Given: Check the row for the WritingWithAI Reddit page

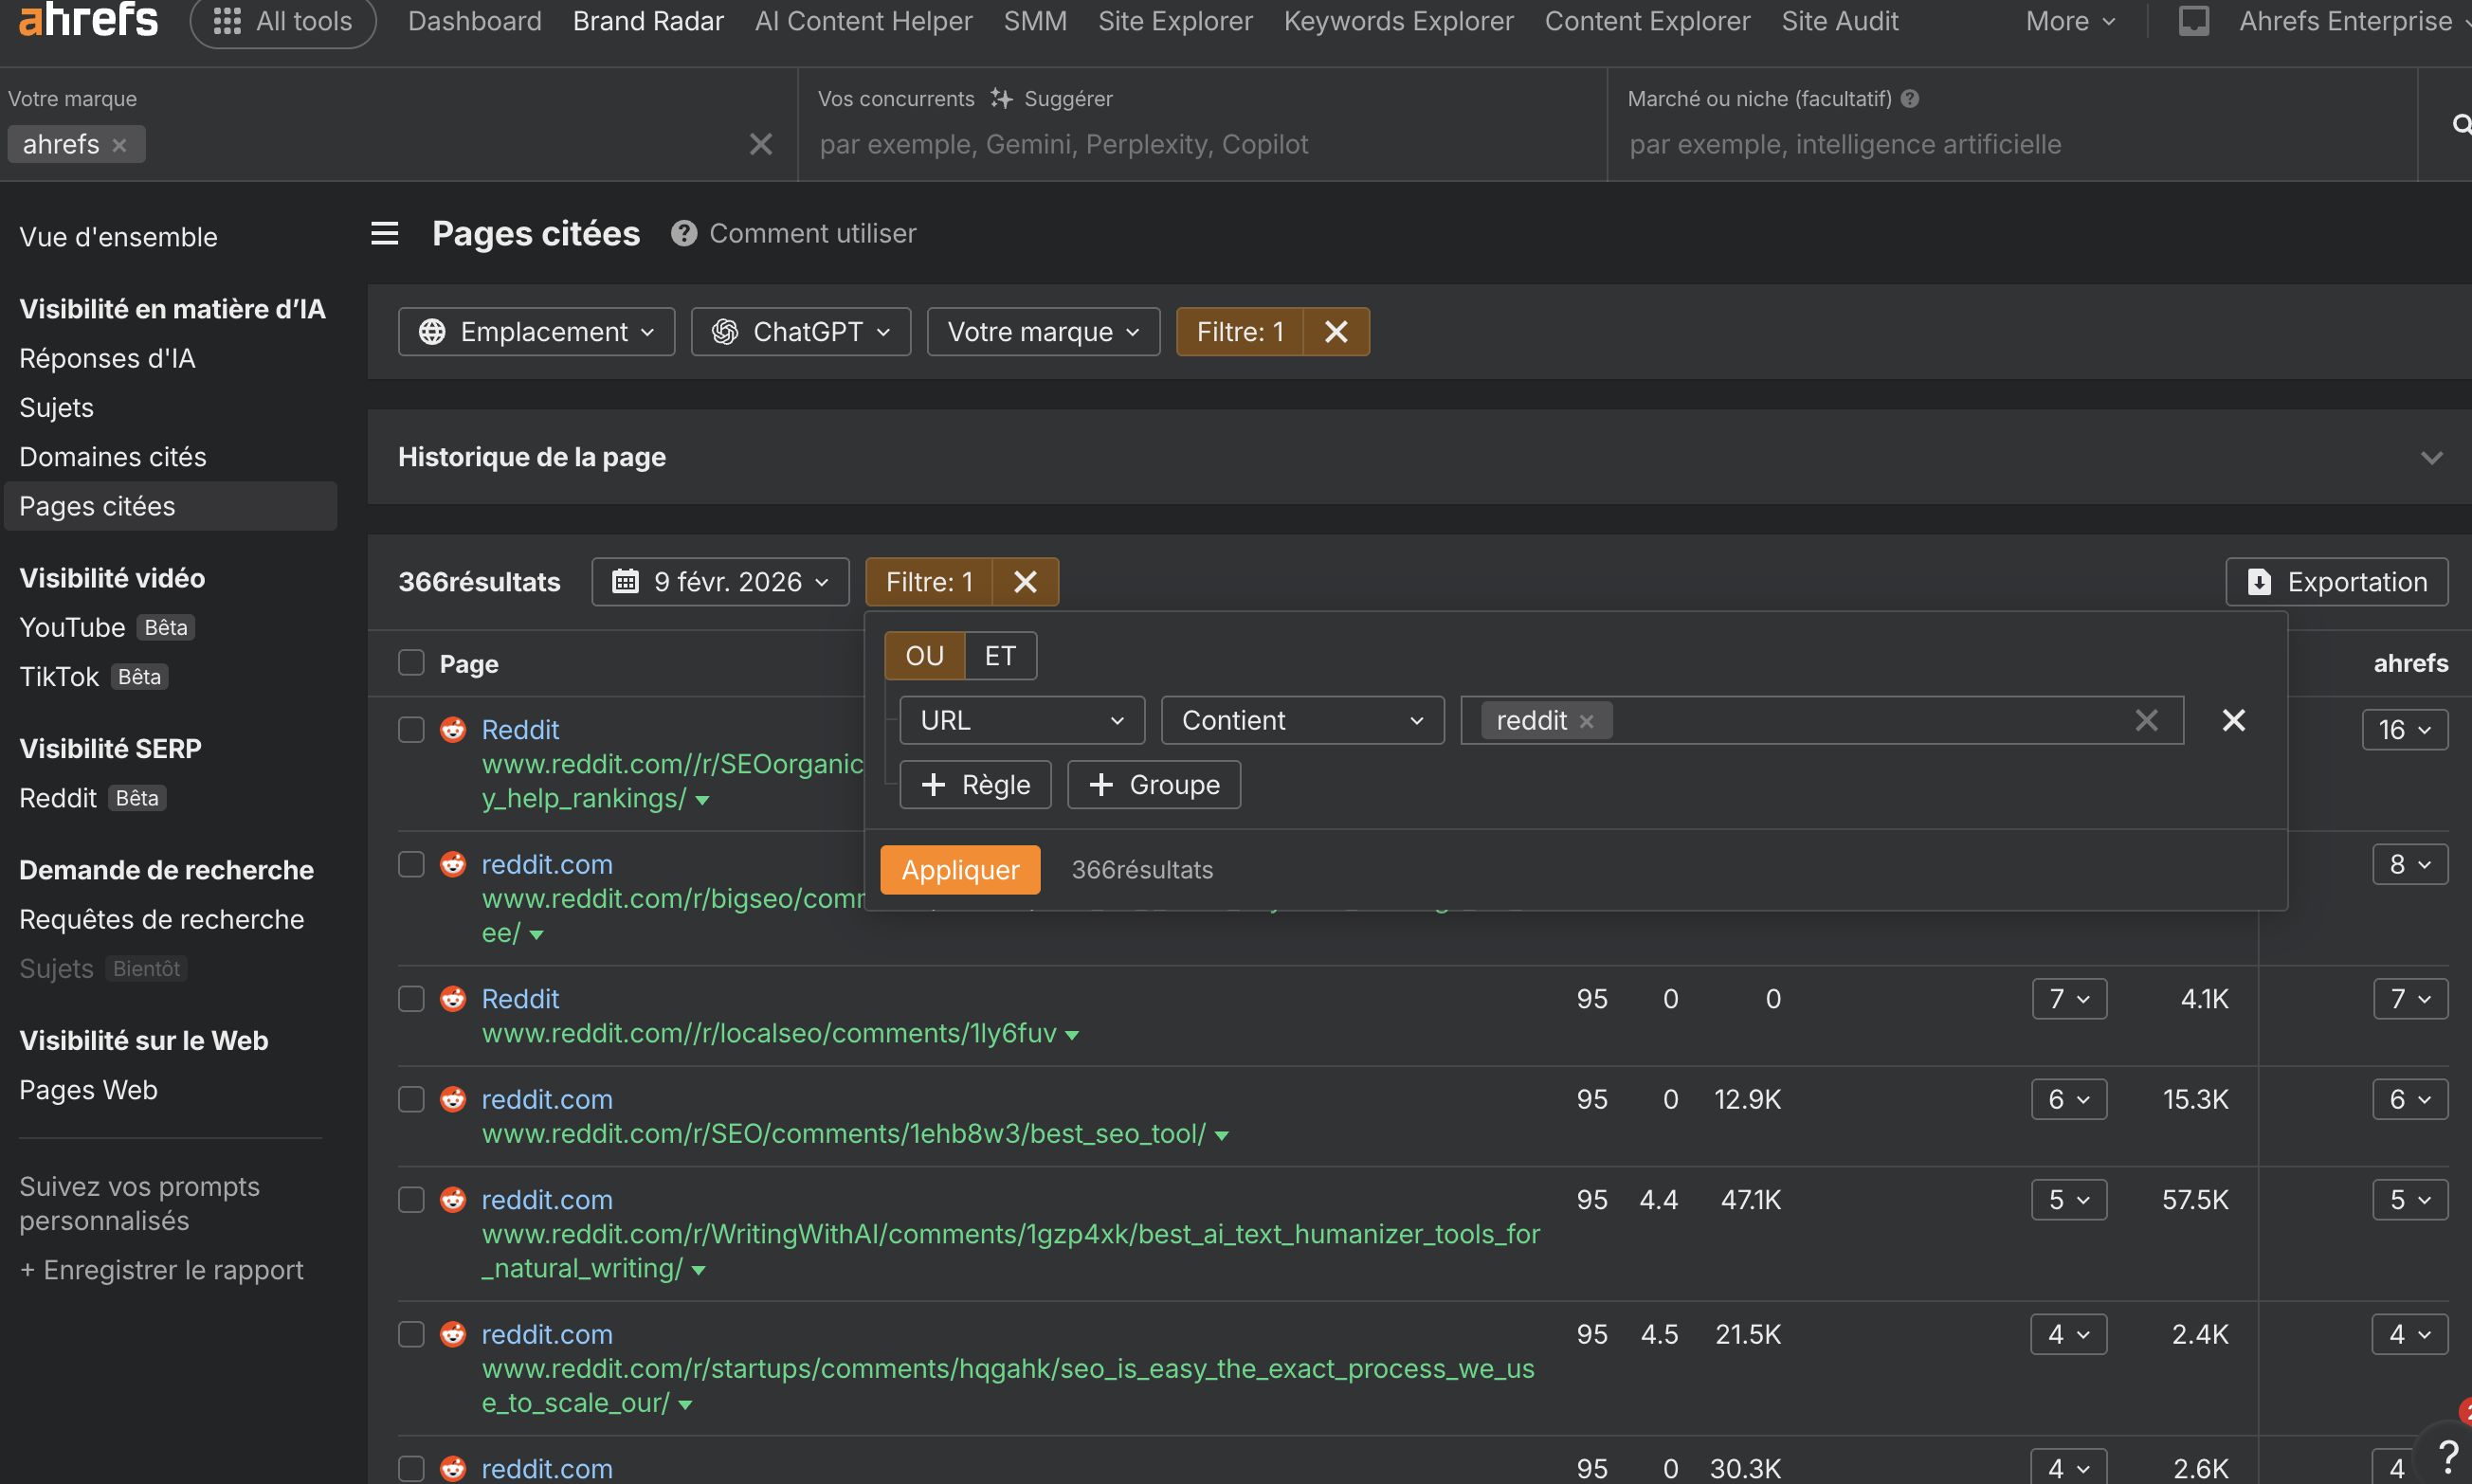Looking at the screenshot, I should click(x=411, y=1199).
